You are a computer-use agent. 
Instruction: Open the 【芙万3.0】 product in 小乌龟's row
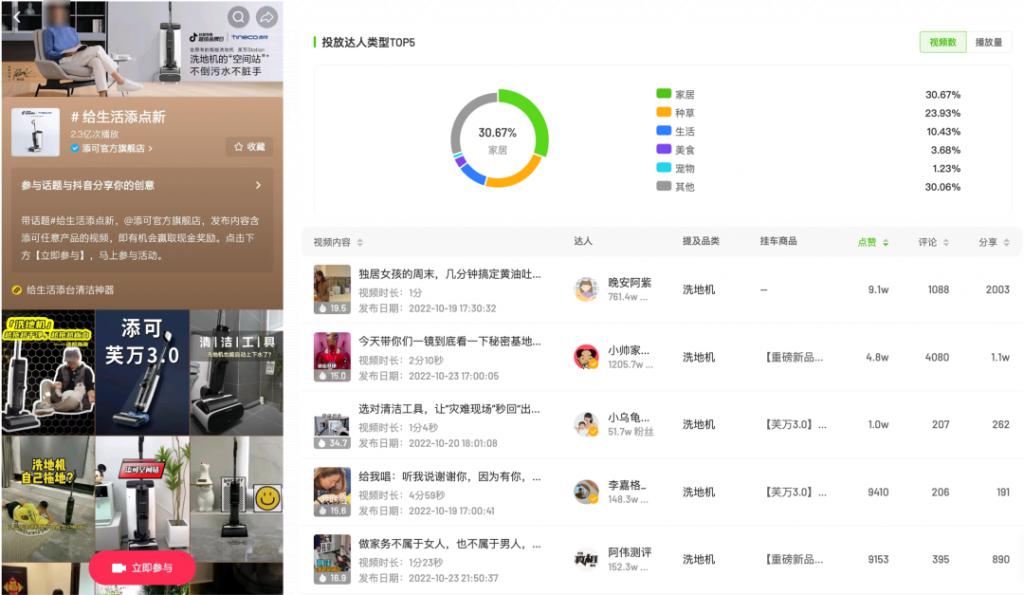click(x=795, y=425)
